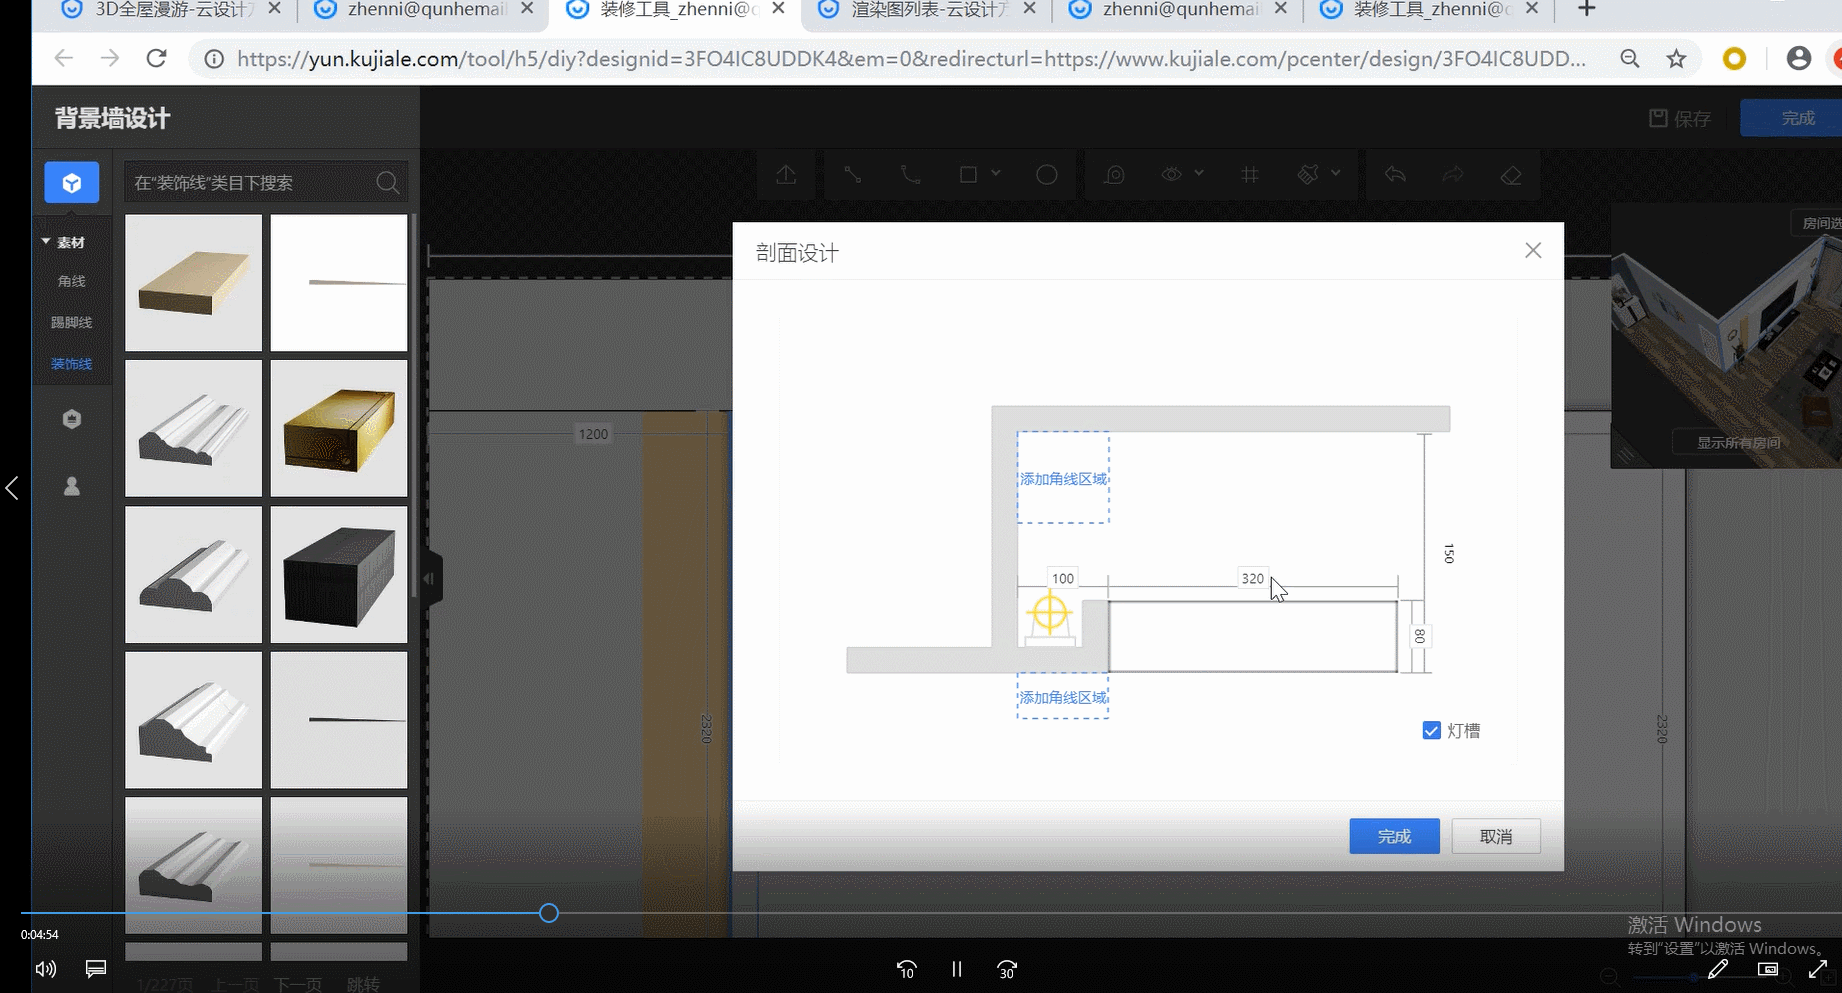1842x993 pixels.
Task: Switch to the 3D全屋漫游 browser tab
Action: click(170, 10)
